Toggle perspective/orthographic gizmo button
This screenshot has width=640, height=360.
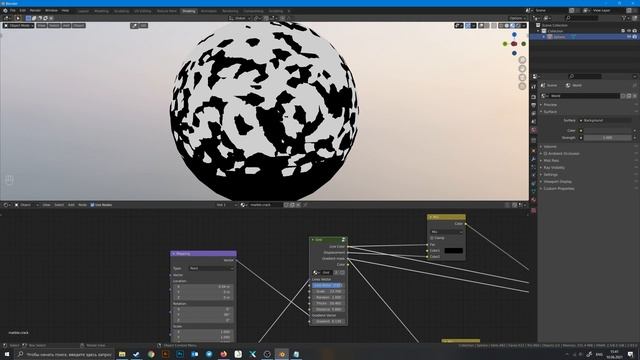[522, 86]
